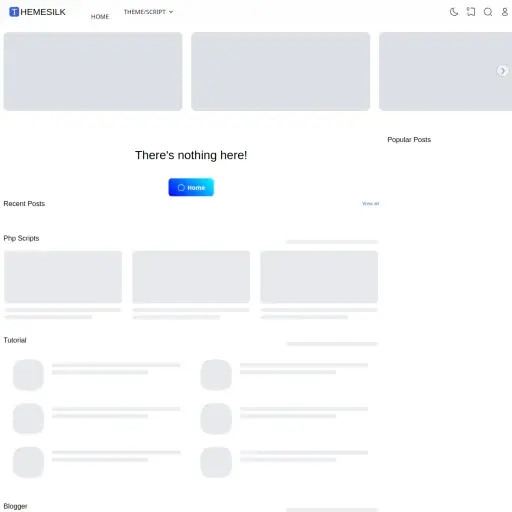Click the ThemeSilk logo
Image resolution: width=512 pixels, height=512 pixels.
click(x=37, y=12)
